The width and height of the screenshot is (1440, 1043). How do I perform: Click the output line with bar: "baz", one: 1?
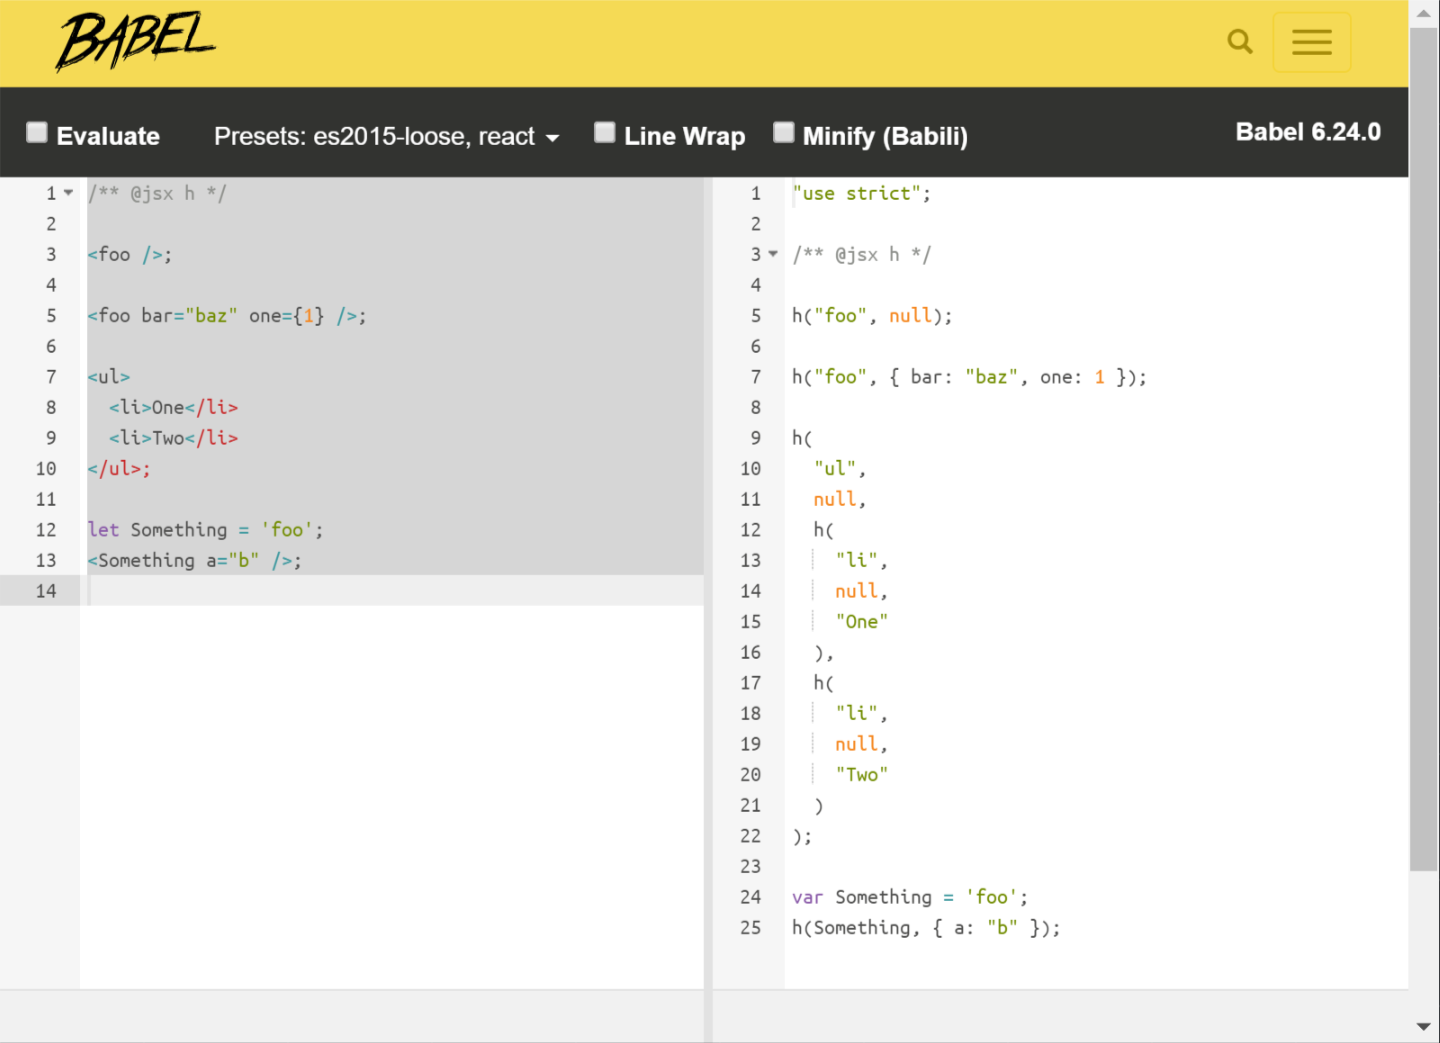click(969, 377)
